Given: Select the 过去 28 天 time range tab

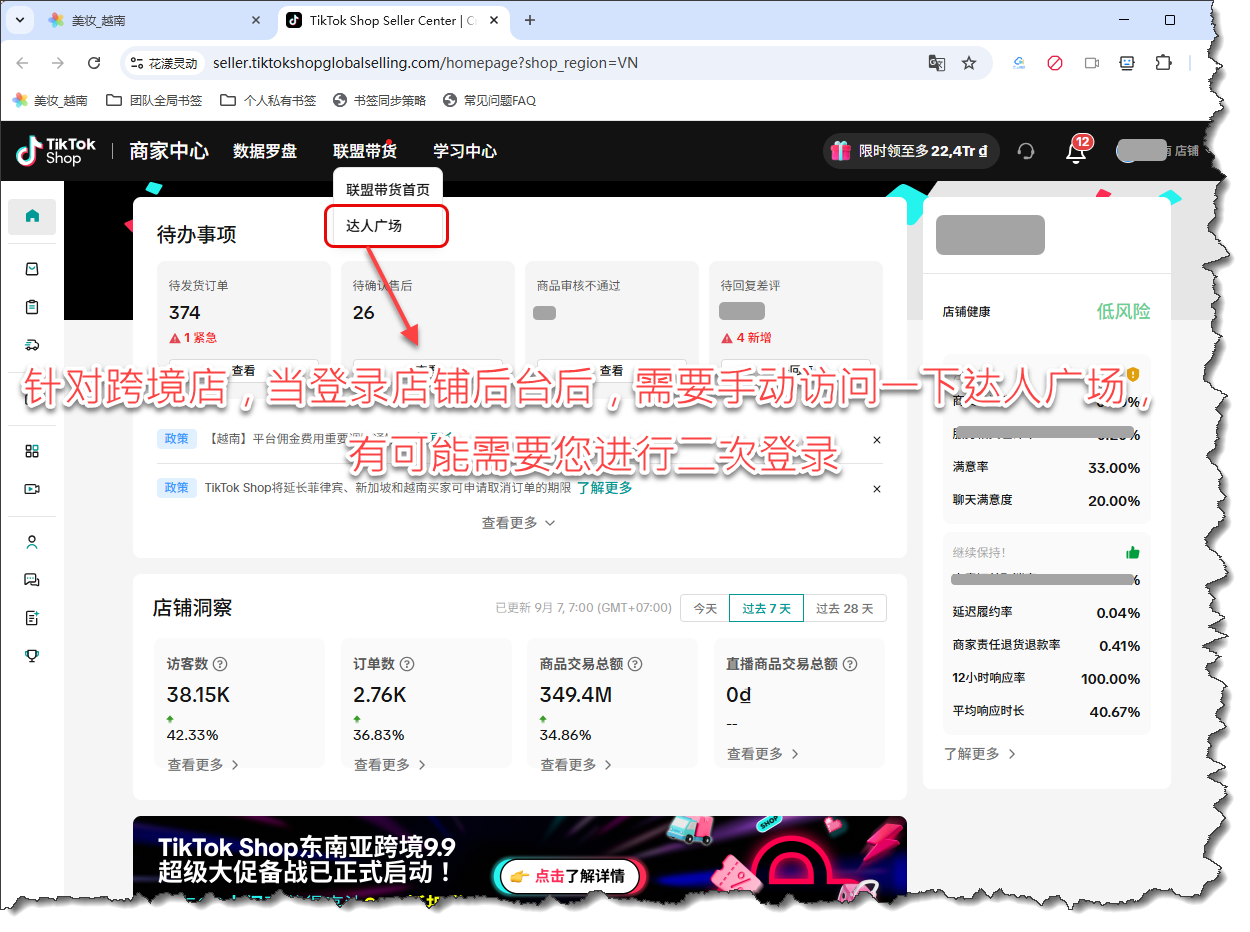Looking at the screenshot, I should [x=845, y=608].
